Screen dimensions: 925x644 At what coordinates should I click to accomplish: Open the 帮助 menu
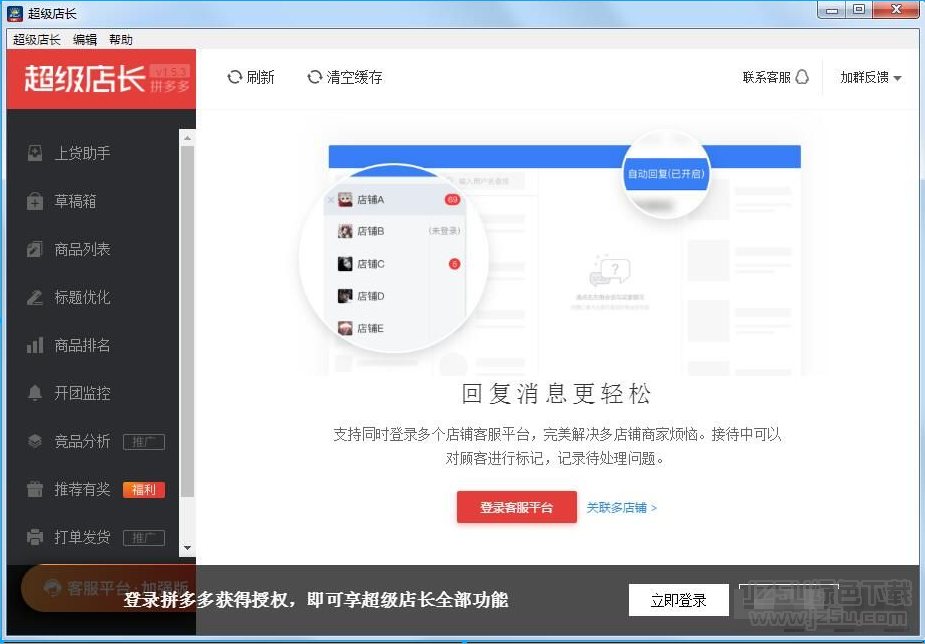(120, 40)
